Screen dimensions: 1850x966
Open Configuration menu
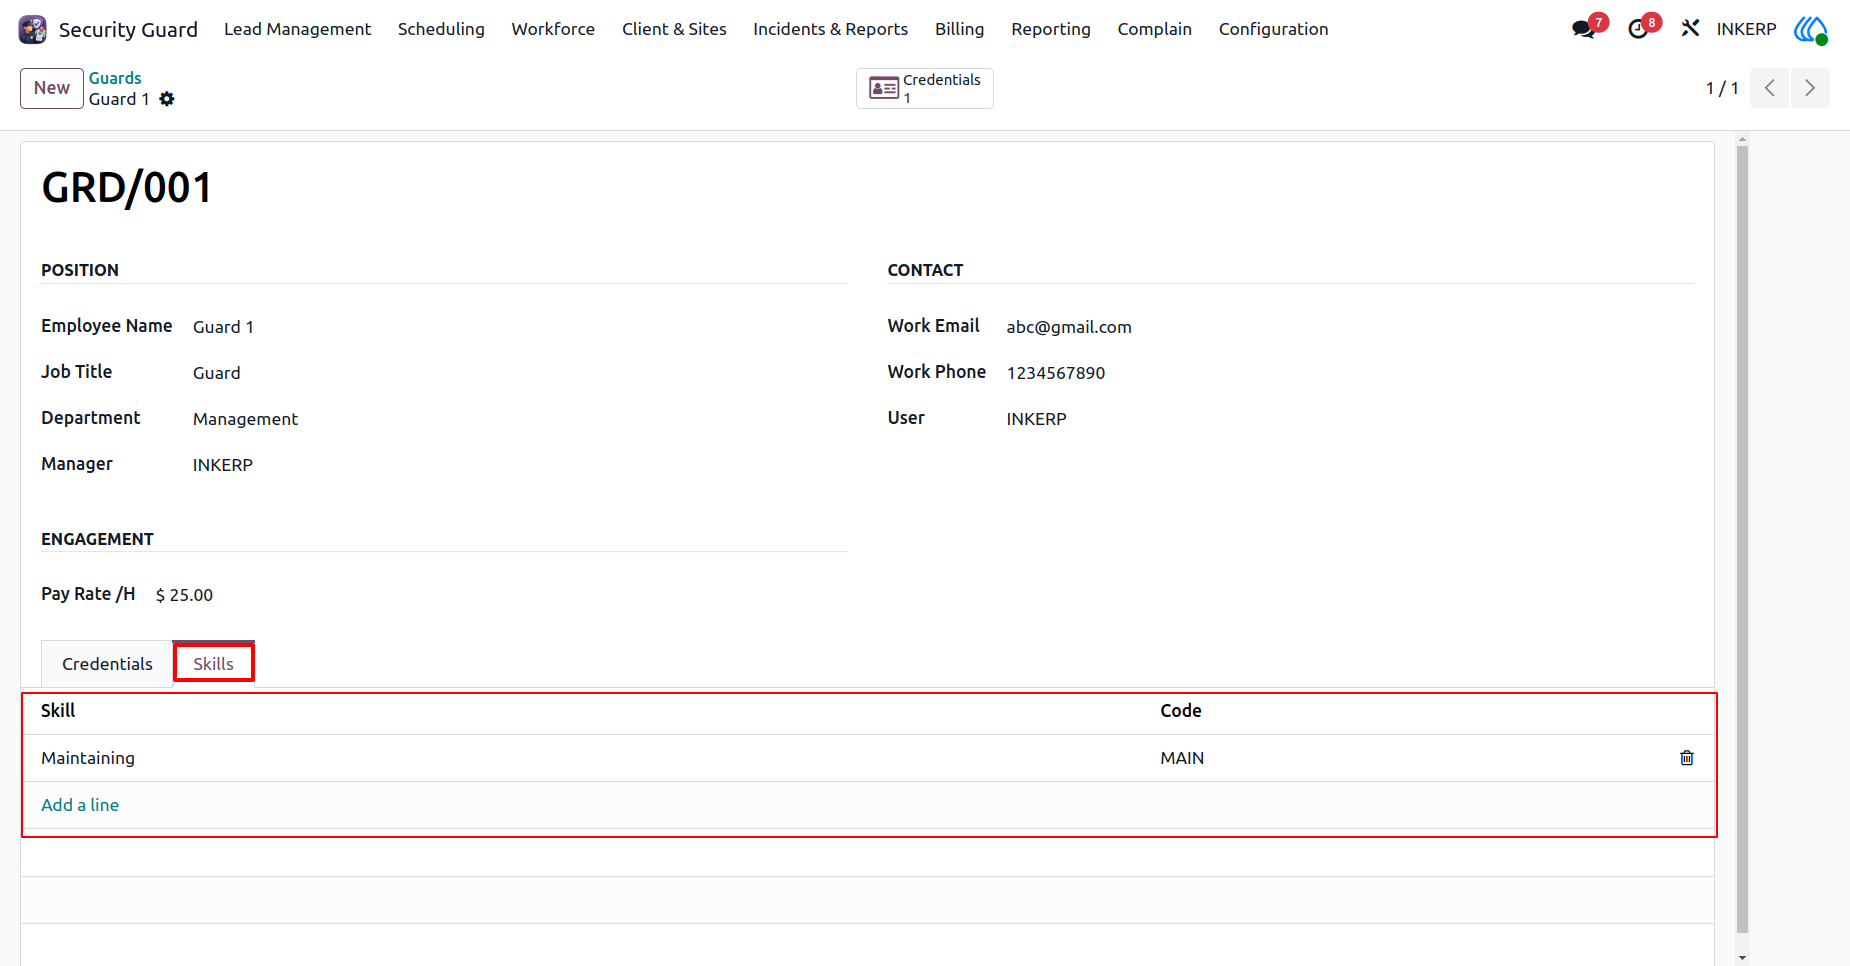pyautogui.click(x=1274, y=29)
